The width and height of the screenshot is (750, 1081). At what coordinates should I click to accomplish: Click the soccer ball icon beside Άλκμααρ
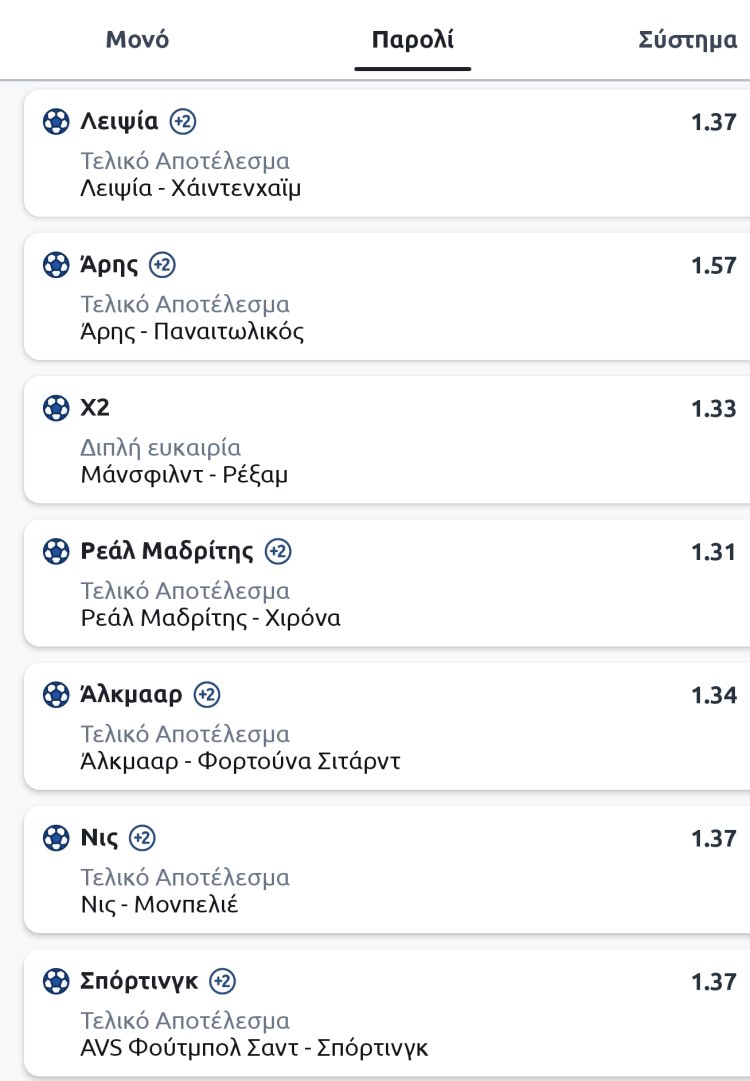click(55, 694)
